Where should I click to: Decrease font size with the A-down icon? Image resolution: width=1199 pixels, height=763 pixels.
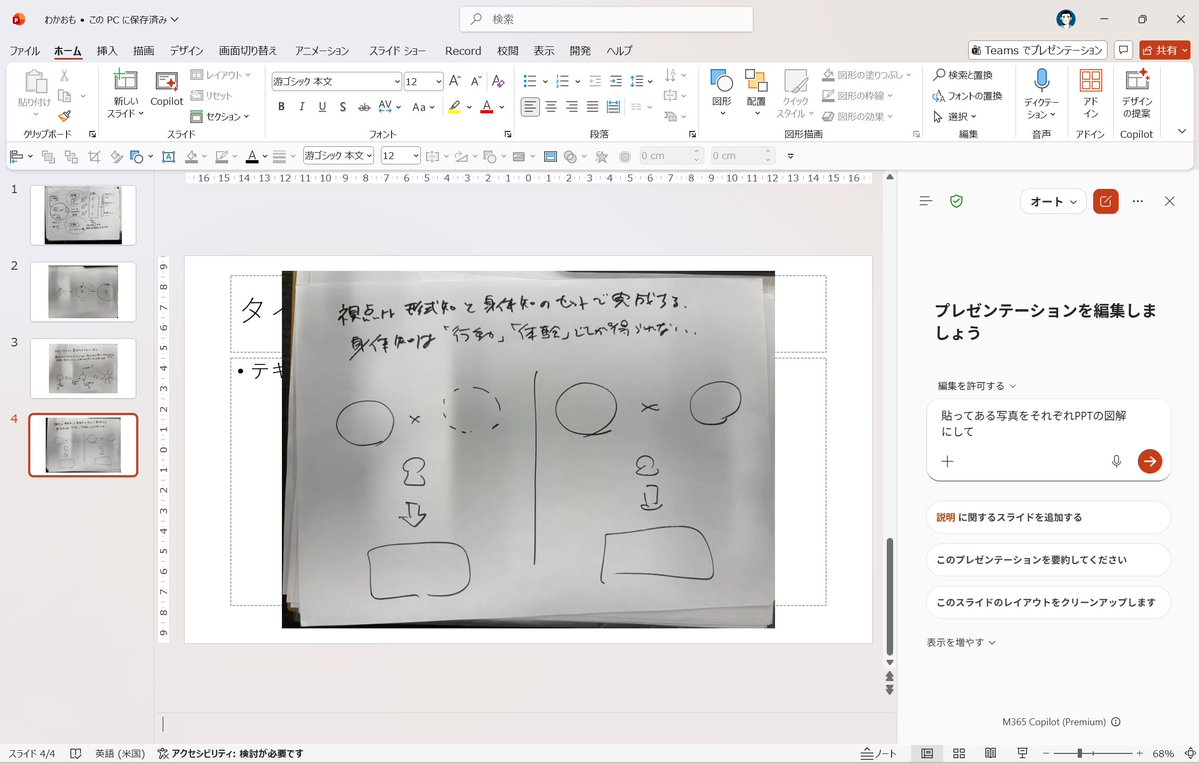(476, 81)
